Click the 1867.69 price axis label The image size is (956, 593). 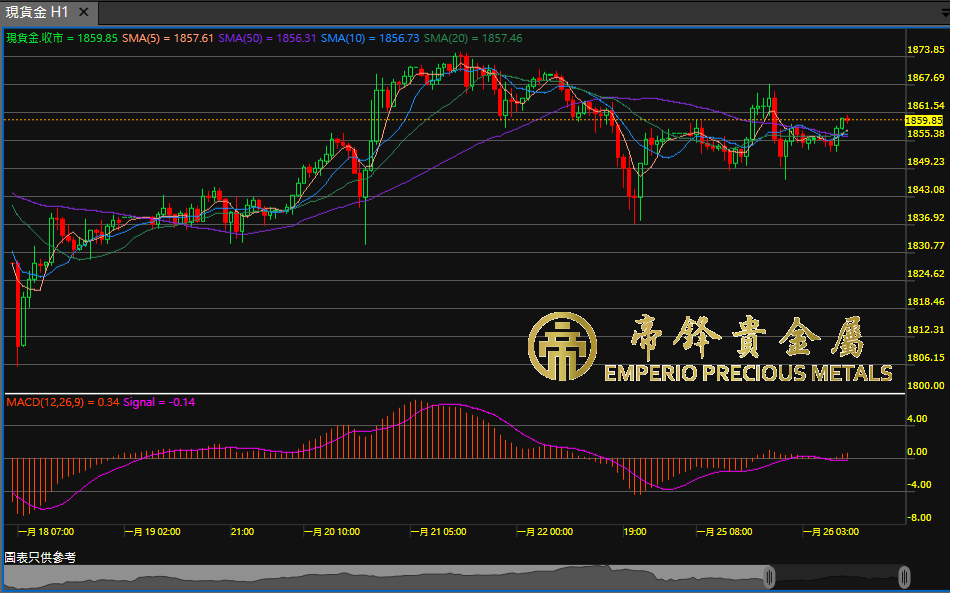(x=926, y=78)
